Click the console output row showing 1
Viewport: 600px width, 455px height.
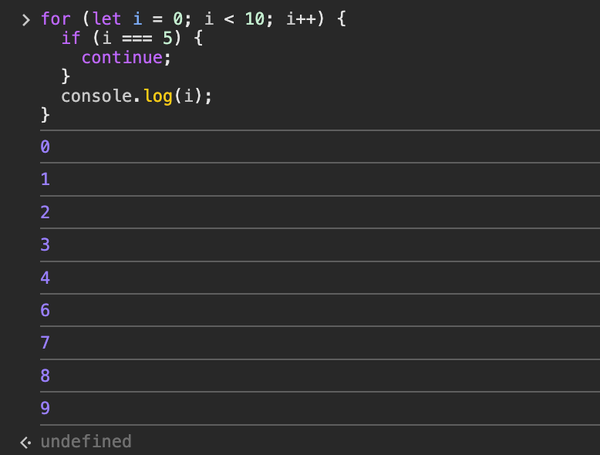point(45,180)
